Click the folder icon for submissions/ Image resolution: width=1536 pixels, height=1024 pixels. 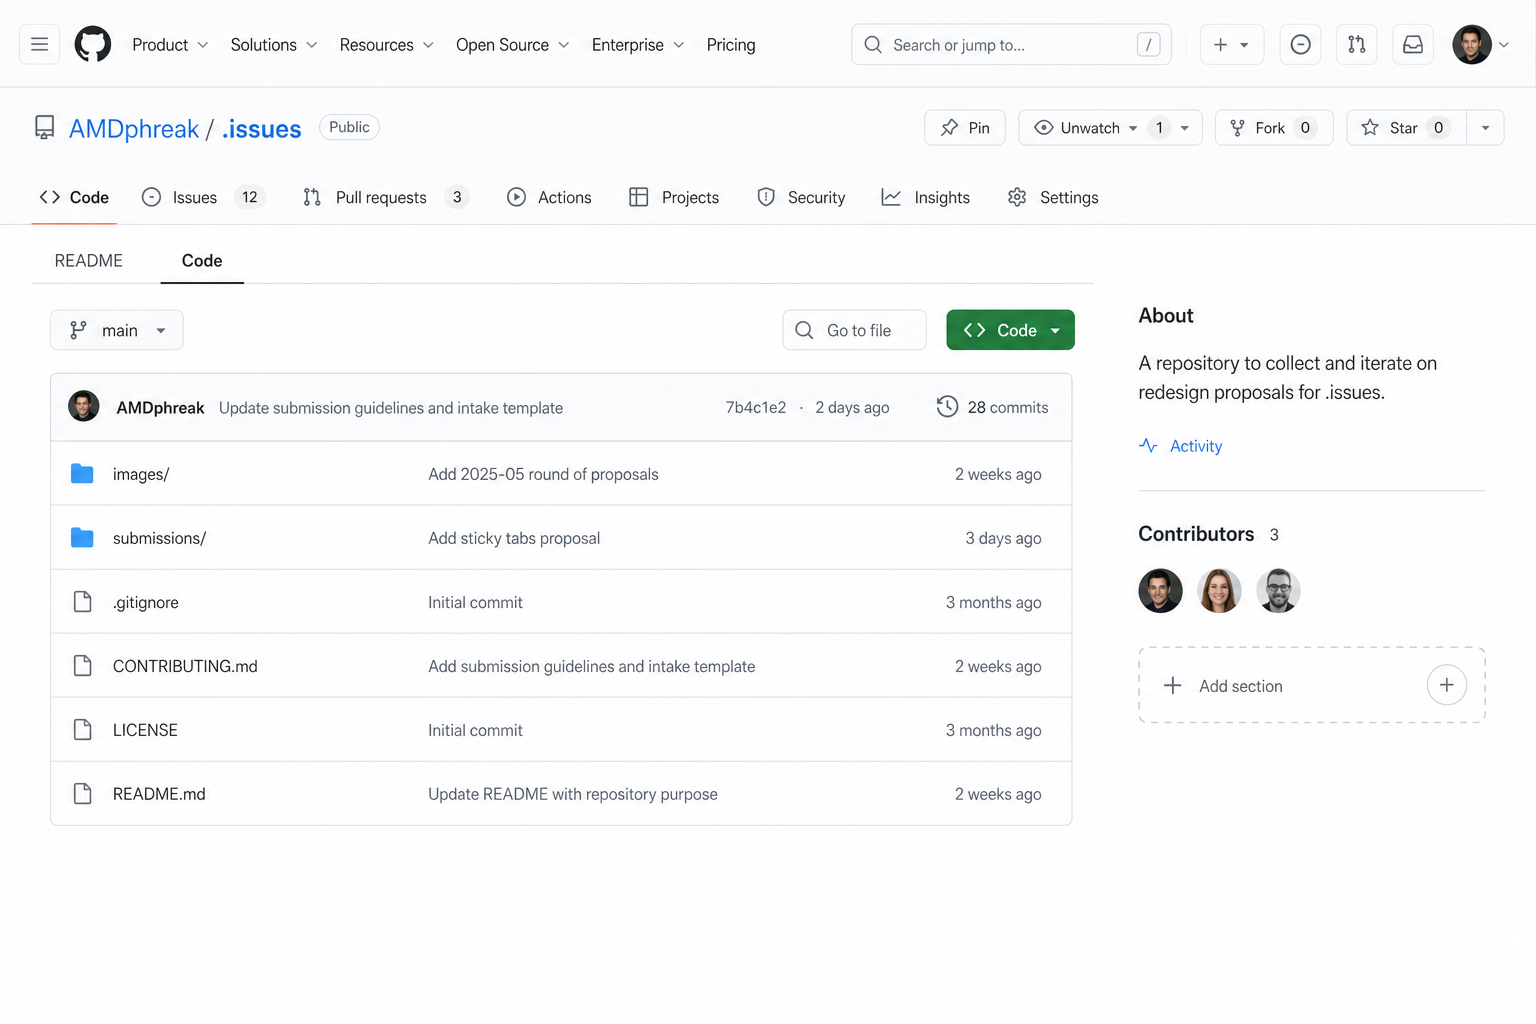[82, 537]
